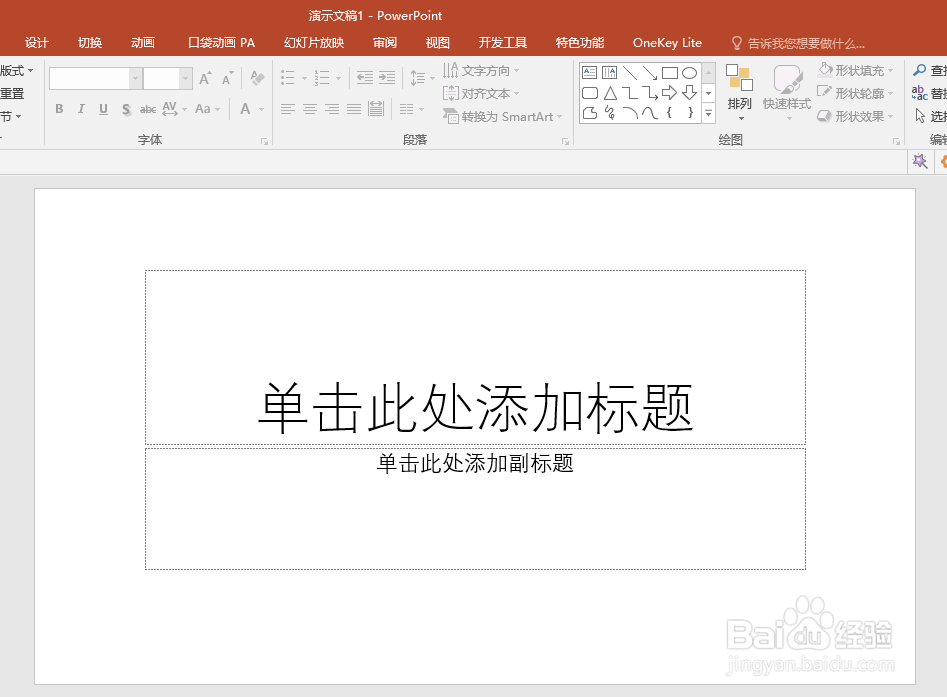Click 转换为 SmartArt button
947x697 pixels.
[502, 117]
